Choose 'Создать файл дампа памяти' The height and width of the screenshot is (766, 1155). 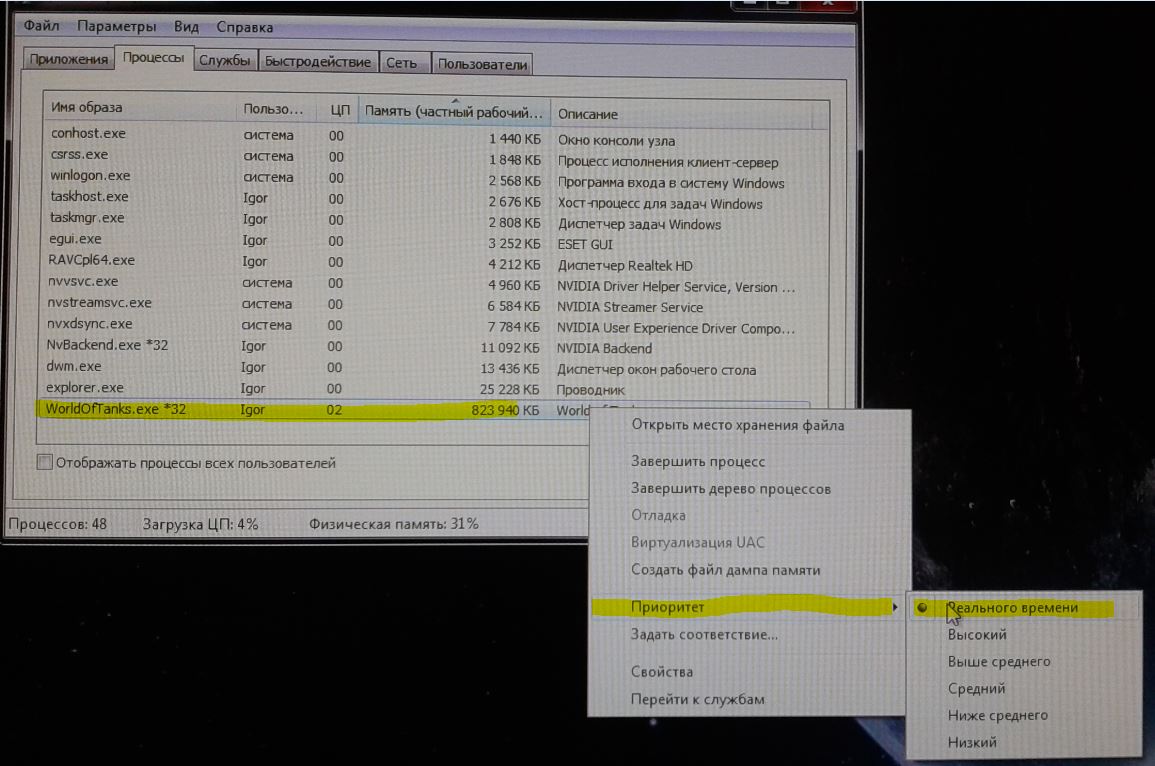point(725,570)
